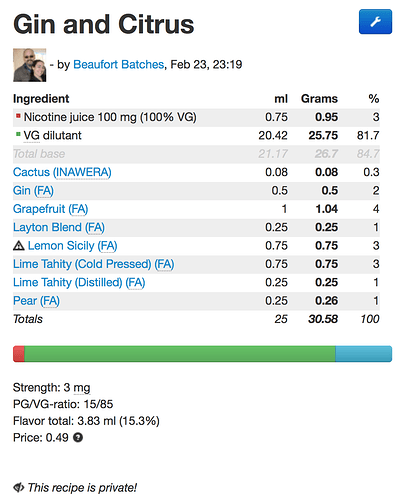Click the blue flavor segment of ratio bar
This screenshot has height=500, width=396.
click(x=364, y=354)
